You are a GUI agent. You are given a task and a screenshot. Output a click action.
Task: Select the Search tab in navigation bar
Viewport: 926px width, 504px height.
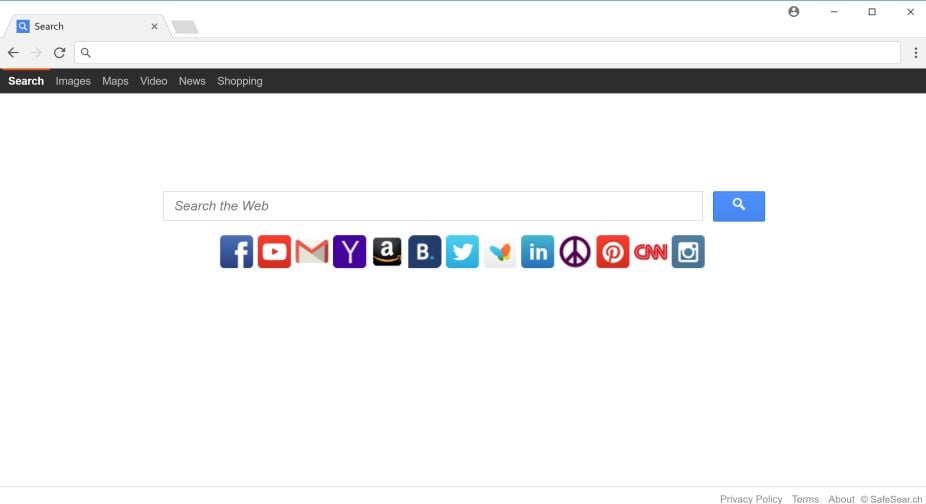[26, 81]
